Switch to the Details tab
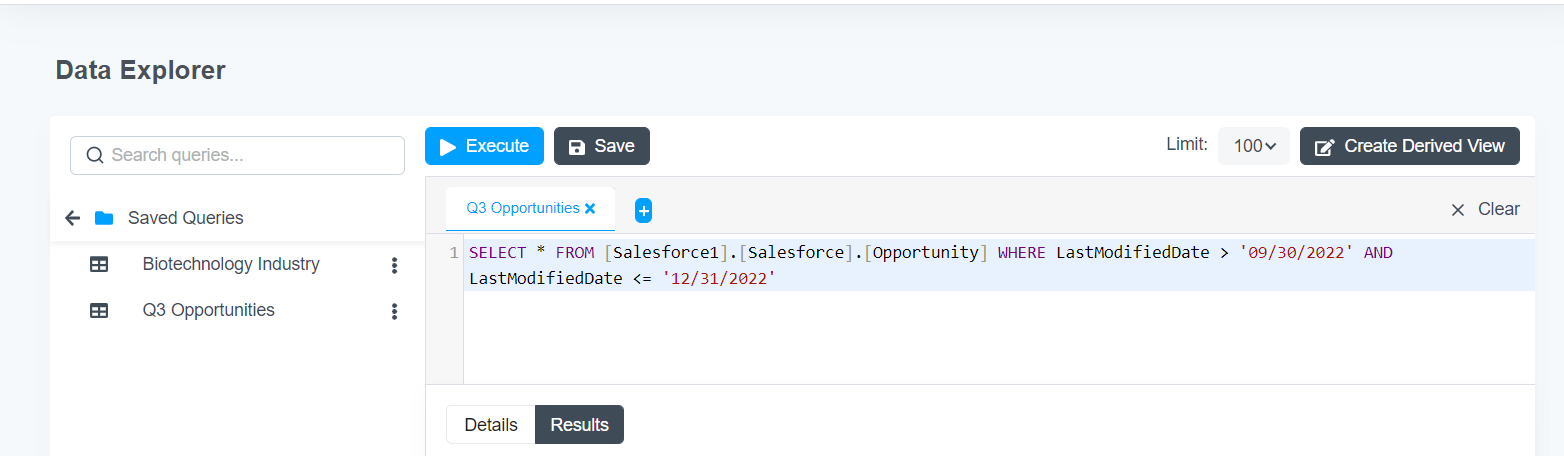 (x=491, y=425)
